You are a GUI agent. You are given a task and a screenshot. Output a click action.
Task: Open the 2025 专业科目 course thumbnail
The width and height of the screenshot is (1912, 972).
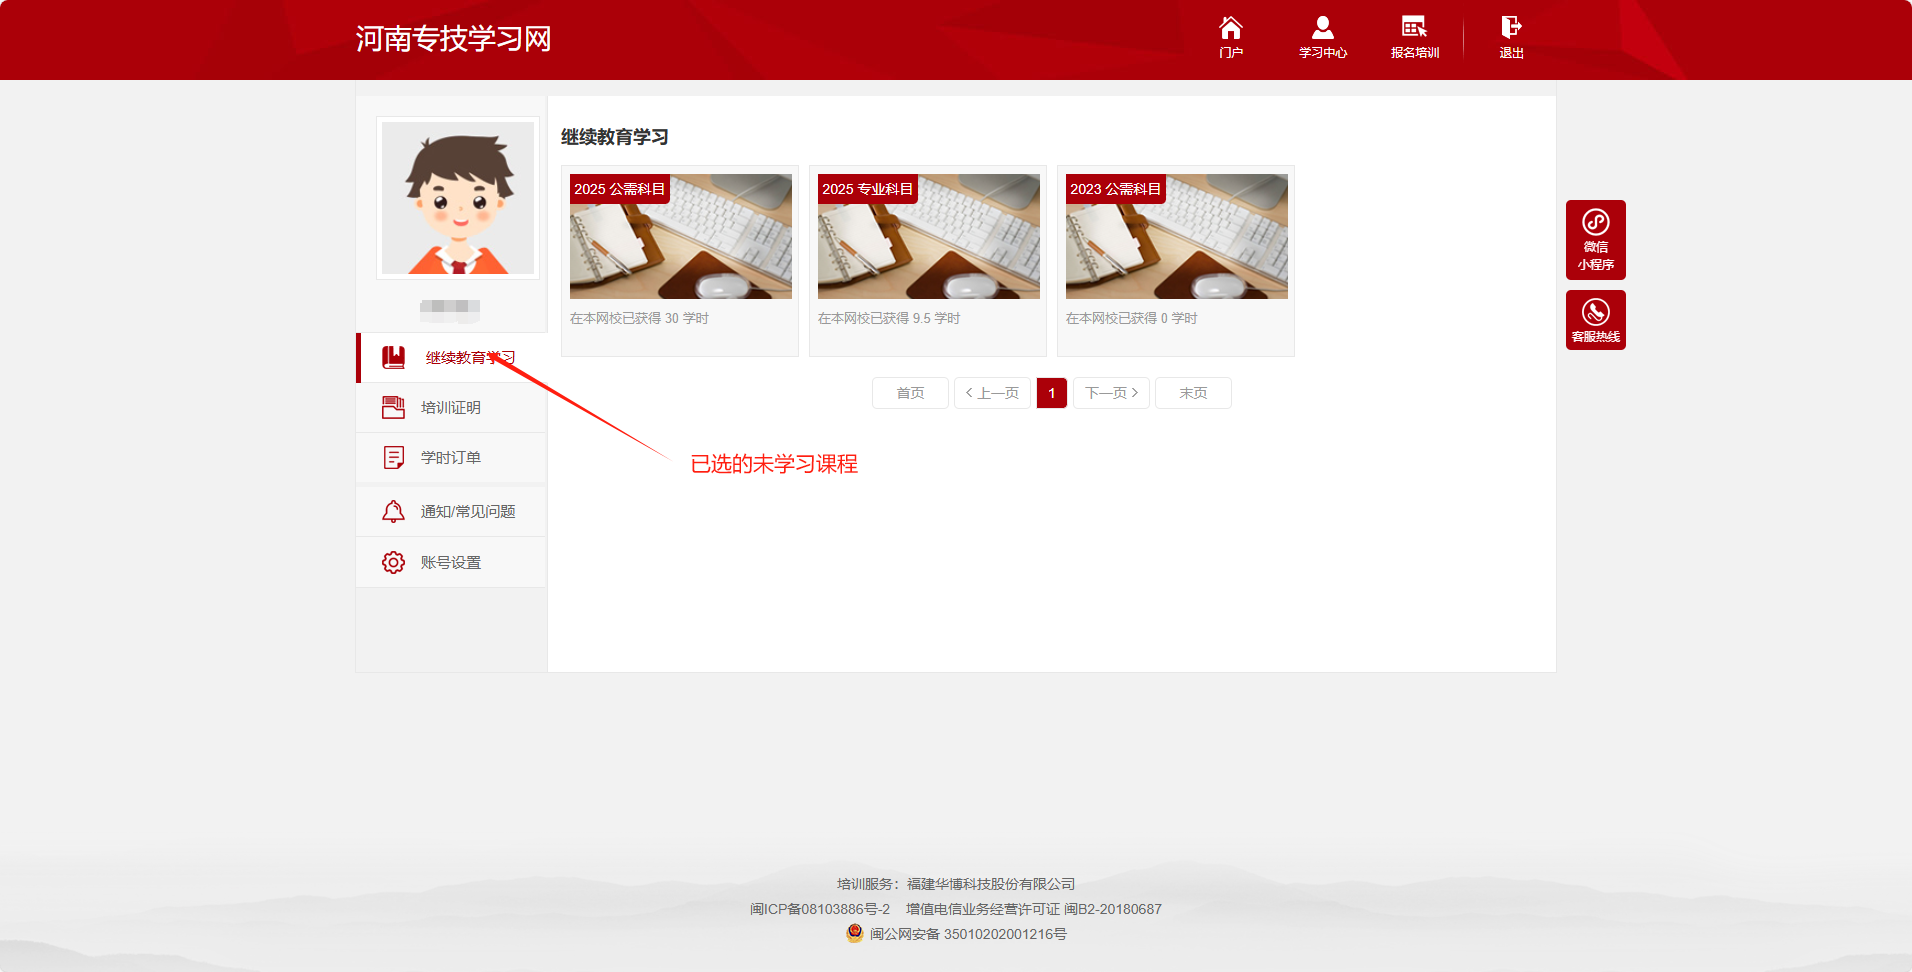point(929,236)
